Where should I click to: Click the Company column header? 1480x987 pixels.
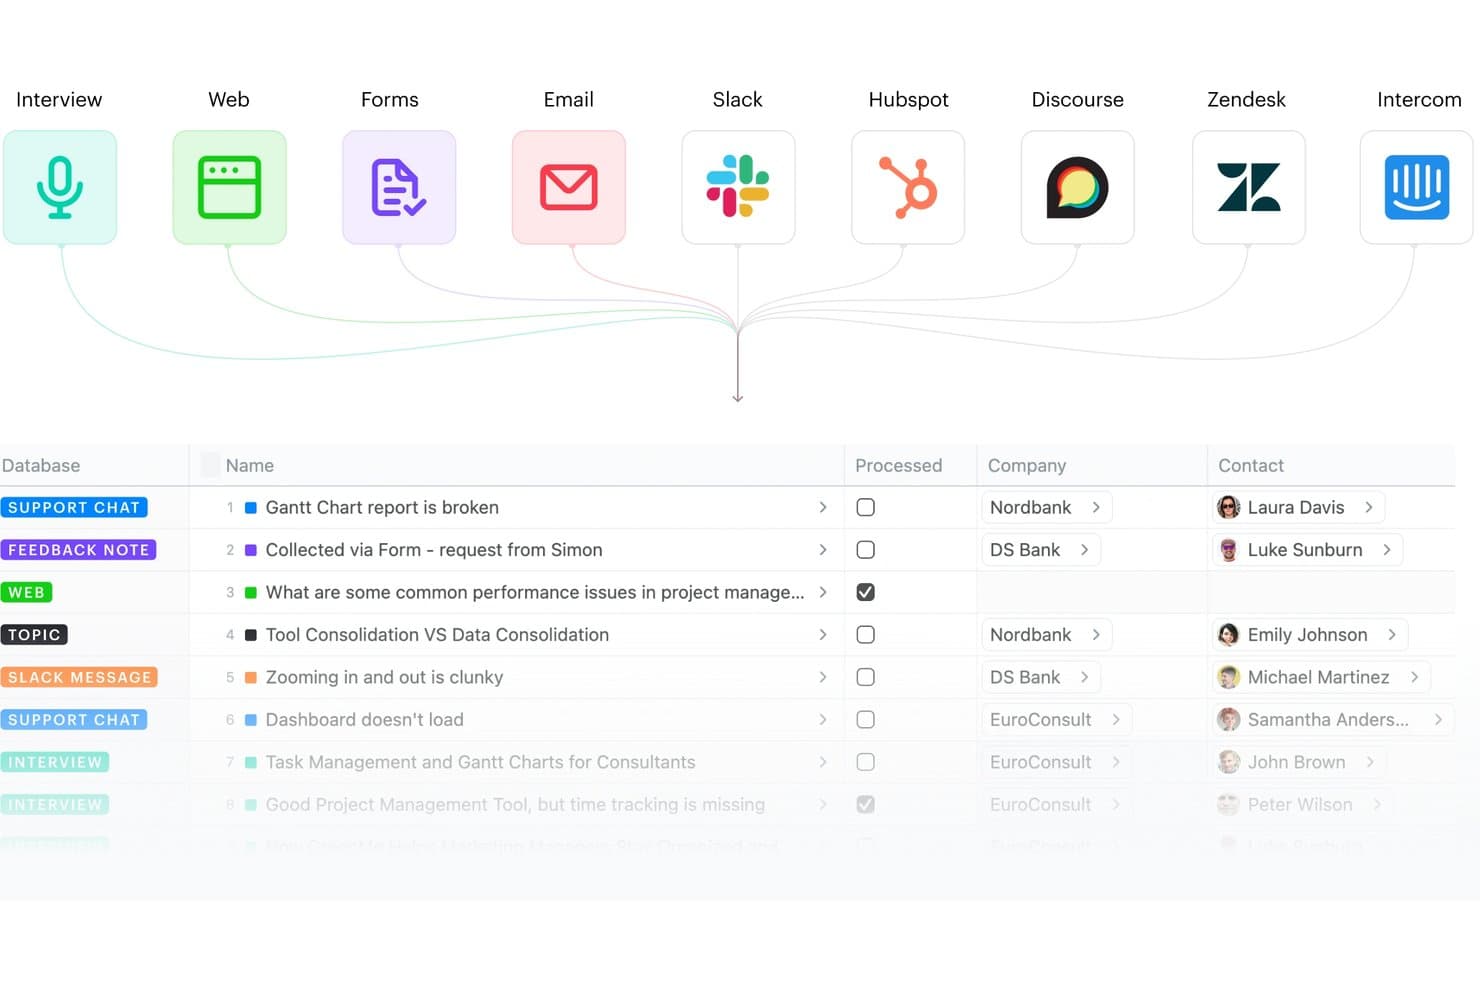[x=1027, y=465]
